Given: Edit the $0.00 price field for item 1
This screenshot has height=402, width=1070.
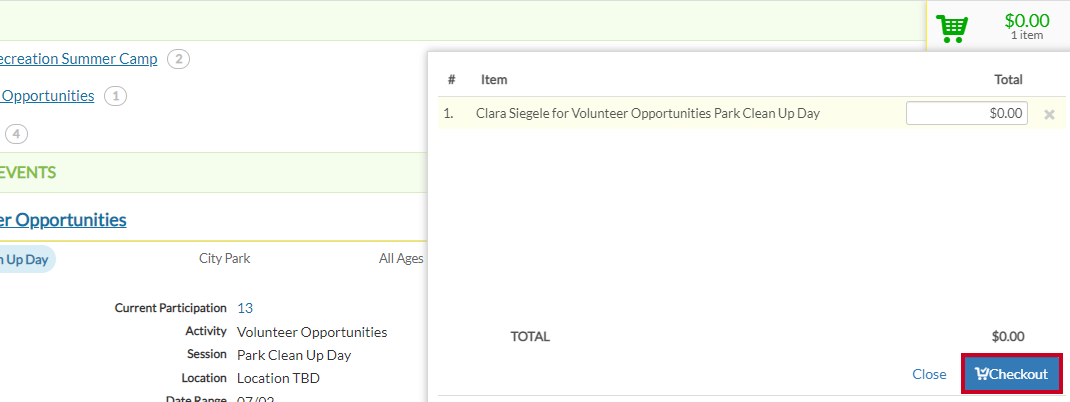Looking at the screenshot, I should (x=967, y=113).
